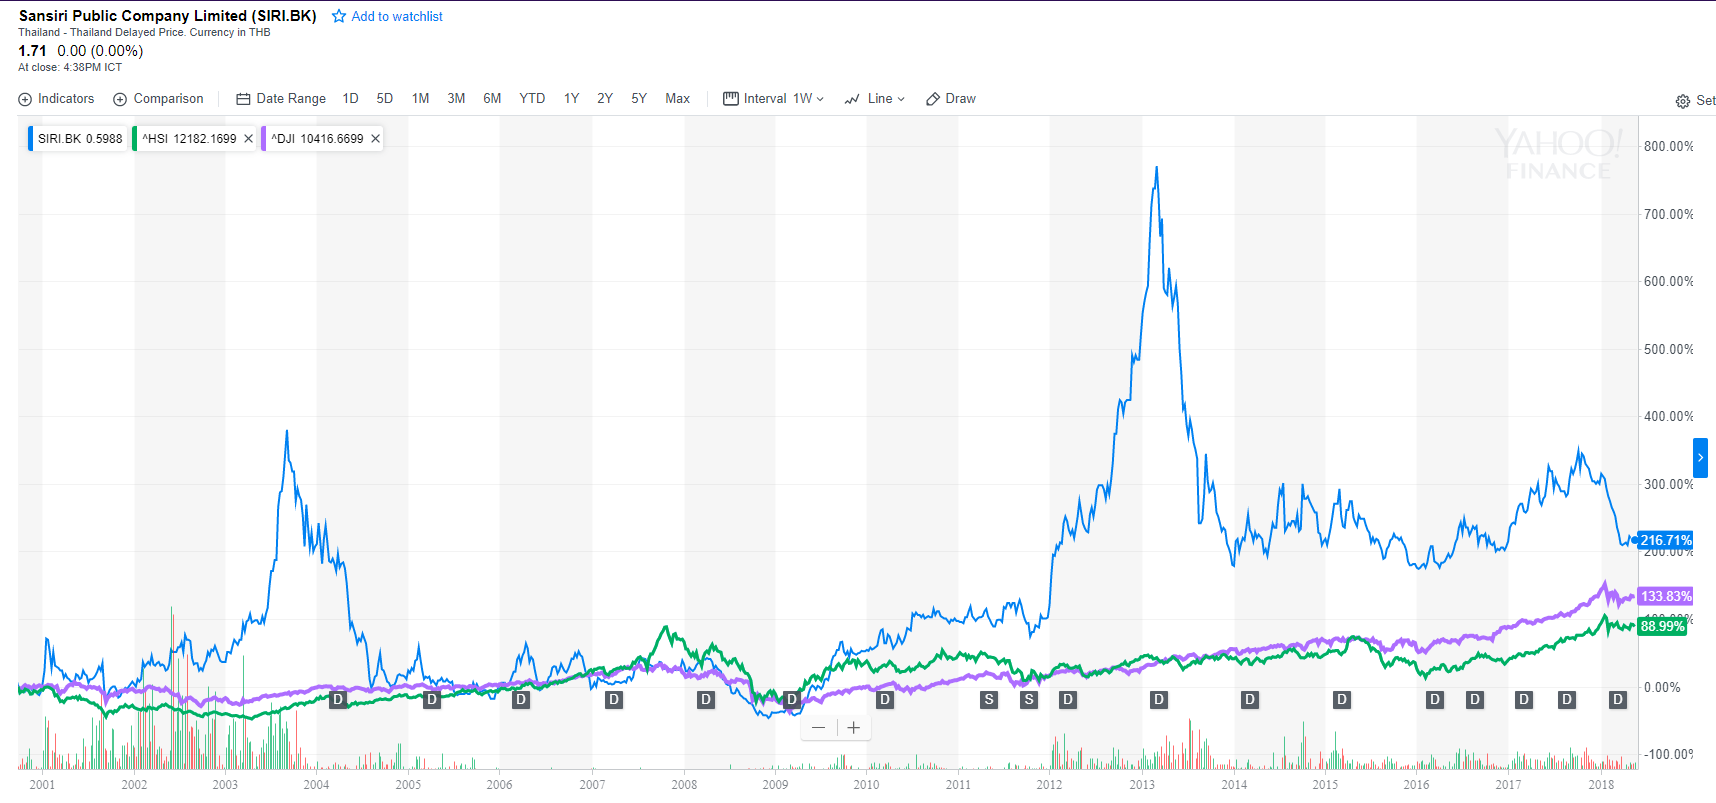Click the ^DJI 10416.6699 legend label
Screen dimensions: 1716x803
coord(317,139)
